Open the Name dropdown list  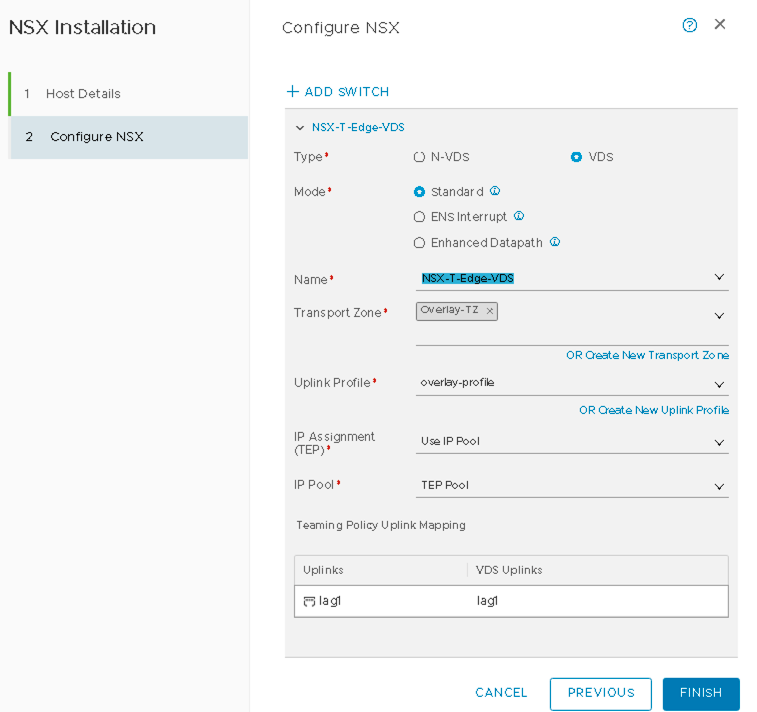pos(718,278)
